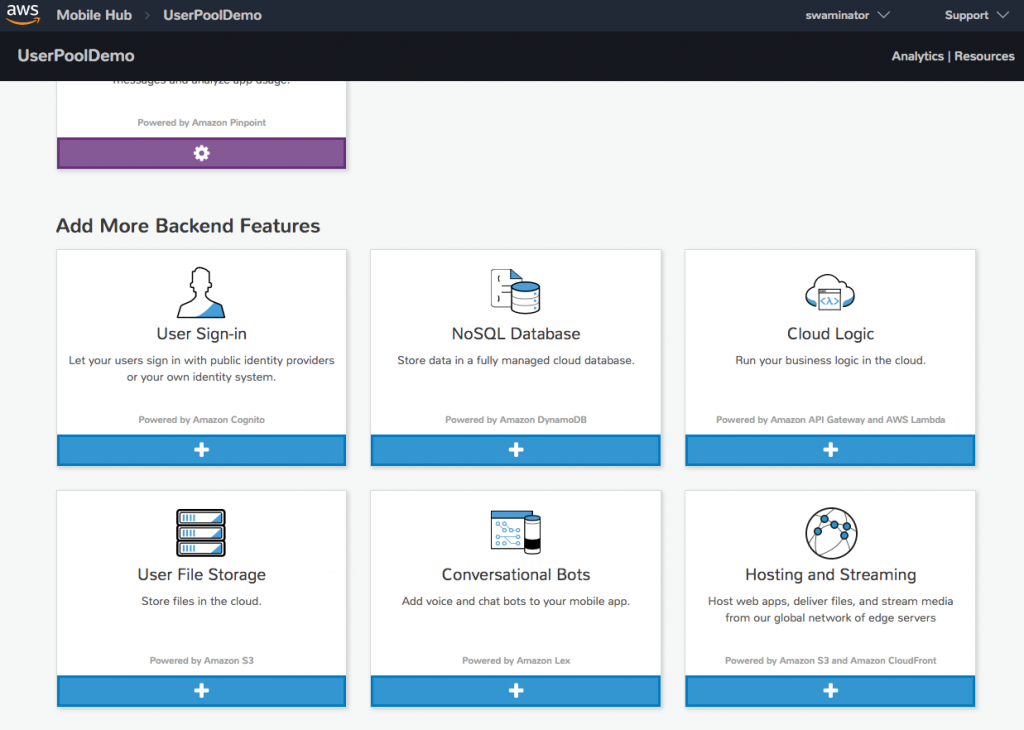Select the User Sign-in card title
This screenshot has height=730, width=1024.
click(201, 334)
